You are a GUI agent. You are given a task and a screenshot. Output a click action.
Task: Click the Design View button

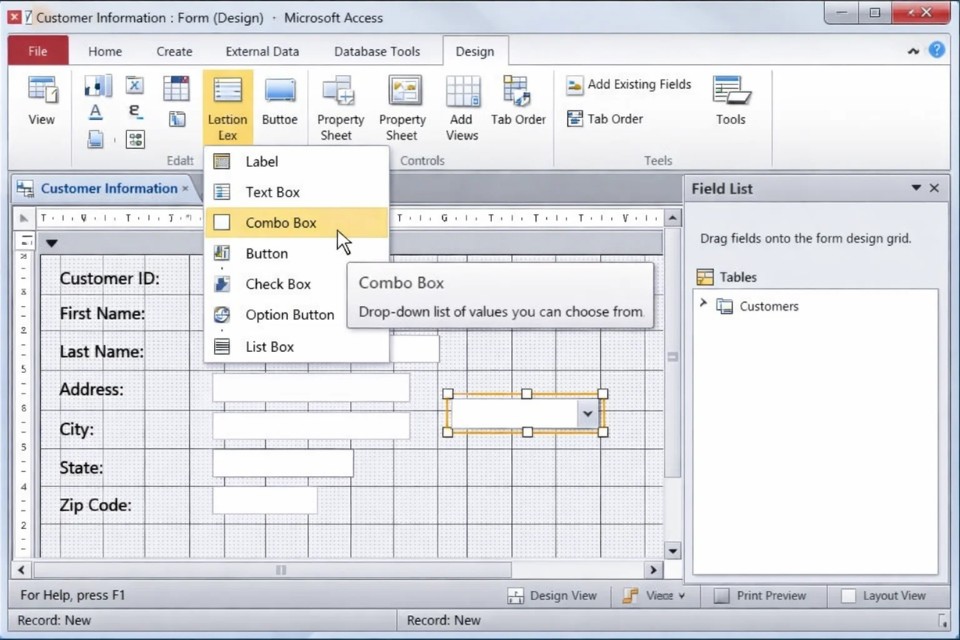pos(552,596)
